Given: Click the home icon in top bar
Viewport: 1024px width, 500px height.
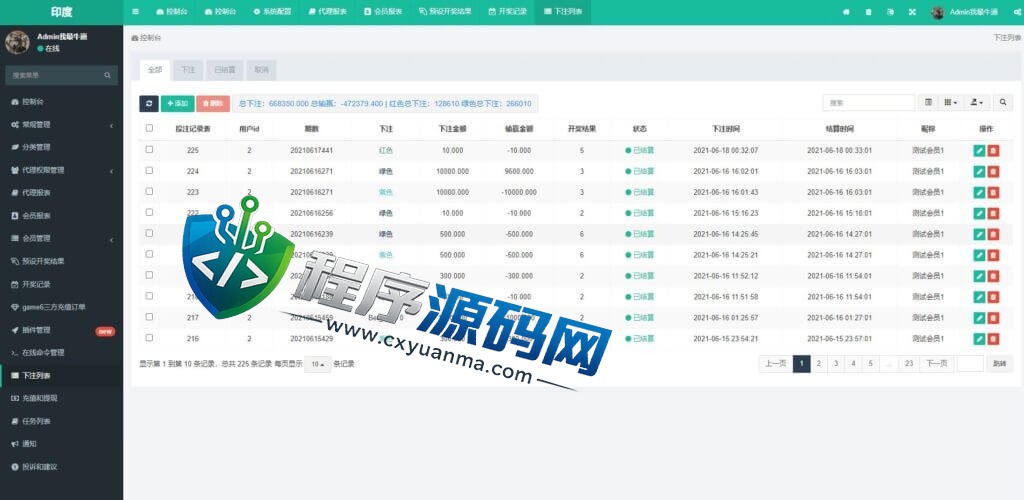Looking at the screenshot, I should point(846,12).
